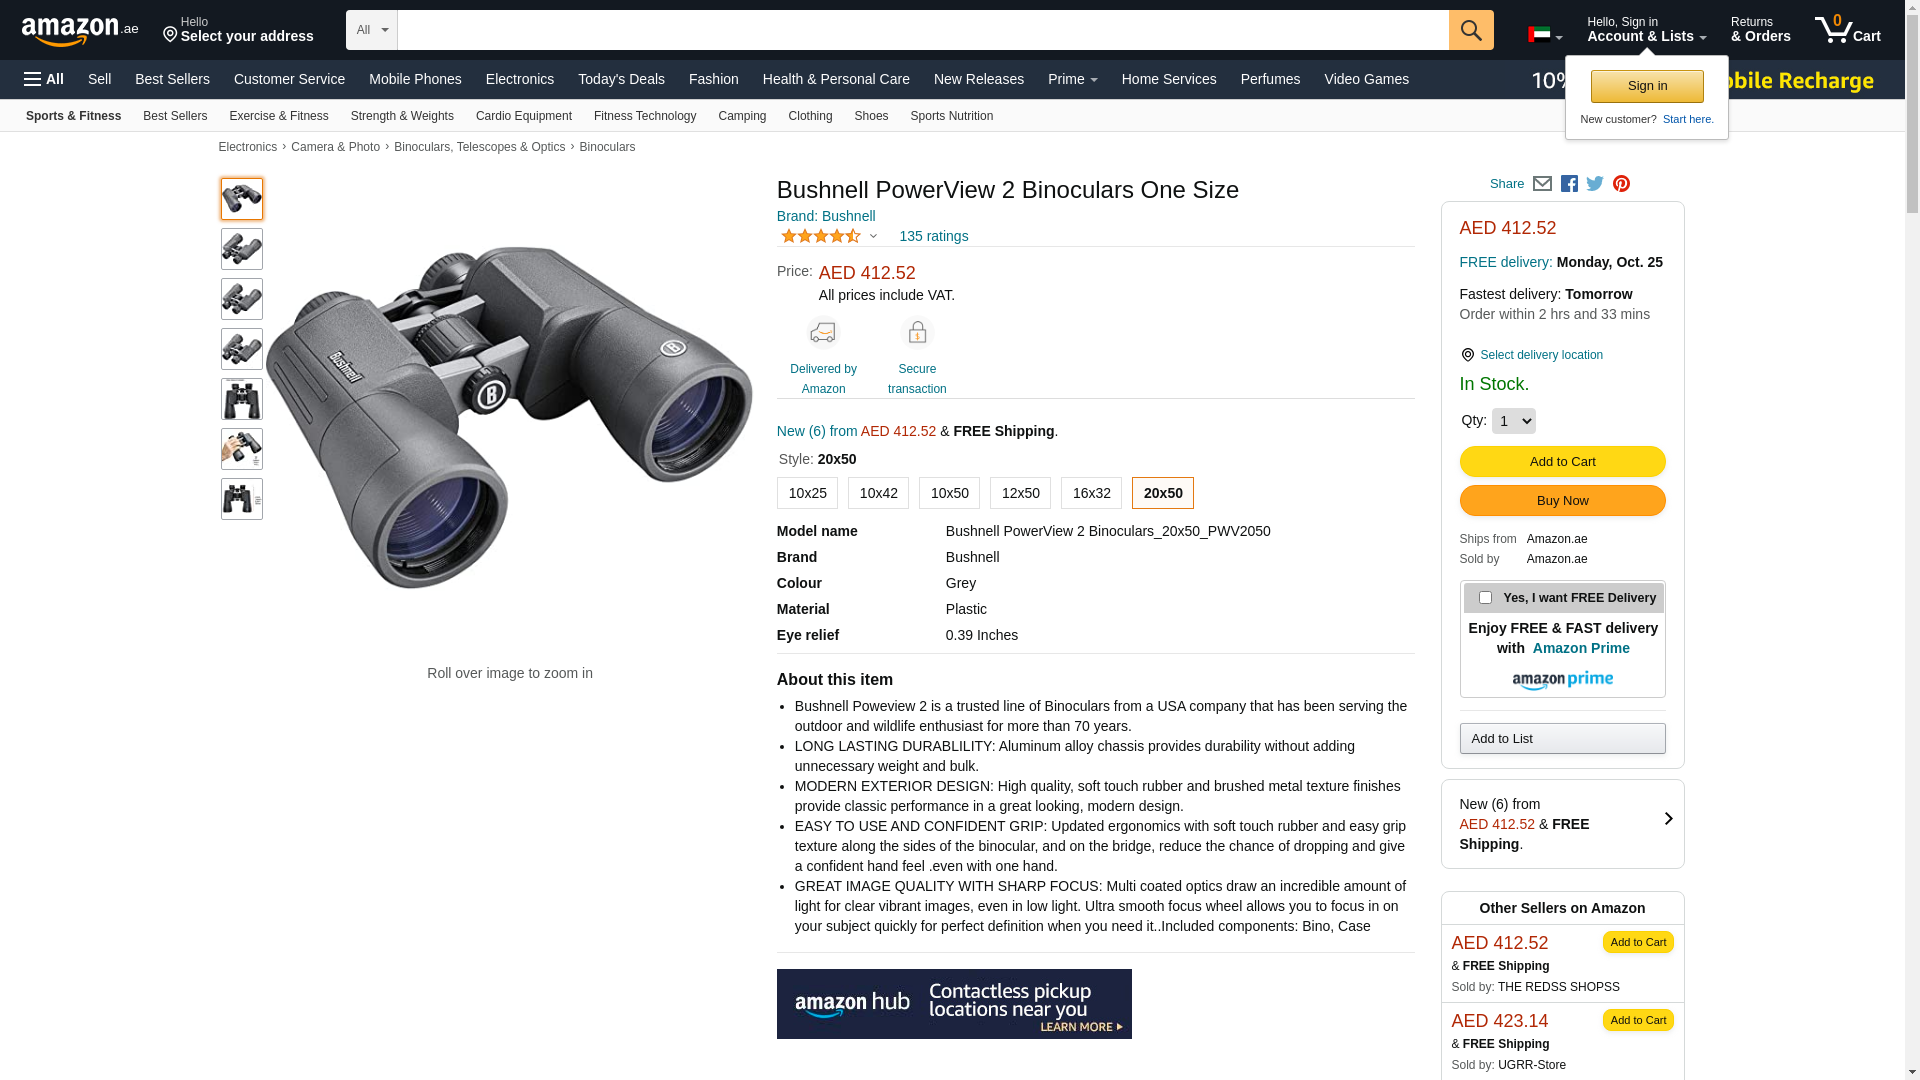The image size is (1920, 1080).
Task: Open the All hamburger menu
Action: pos(44,79)
